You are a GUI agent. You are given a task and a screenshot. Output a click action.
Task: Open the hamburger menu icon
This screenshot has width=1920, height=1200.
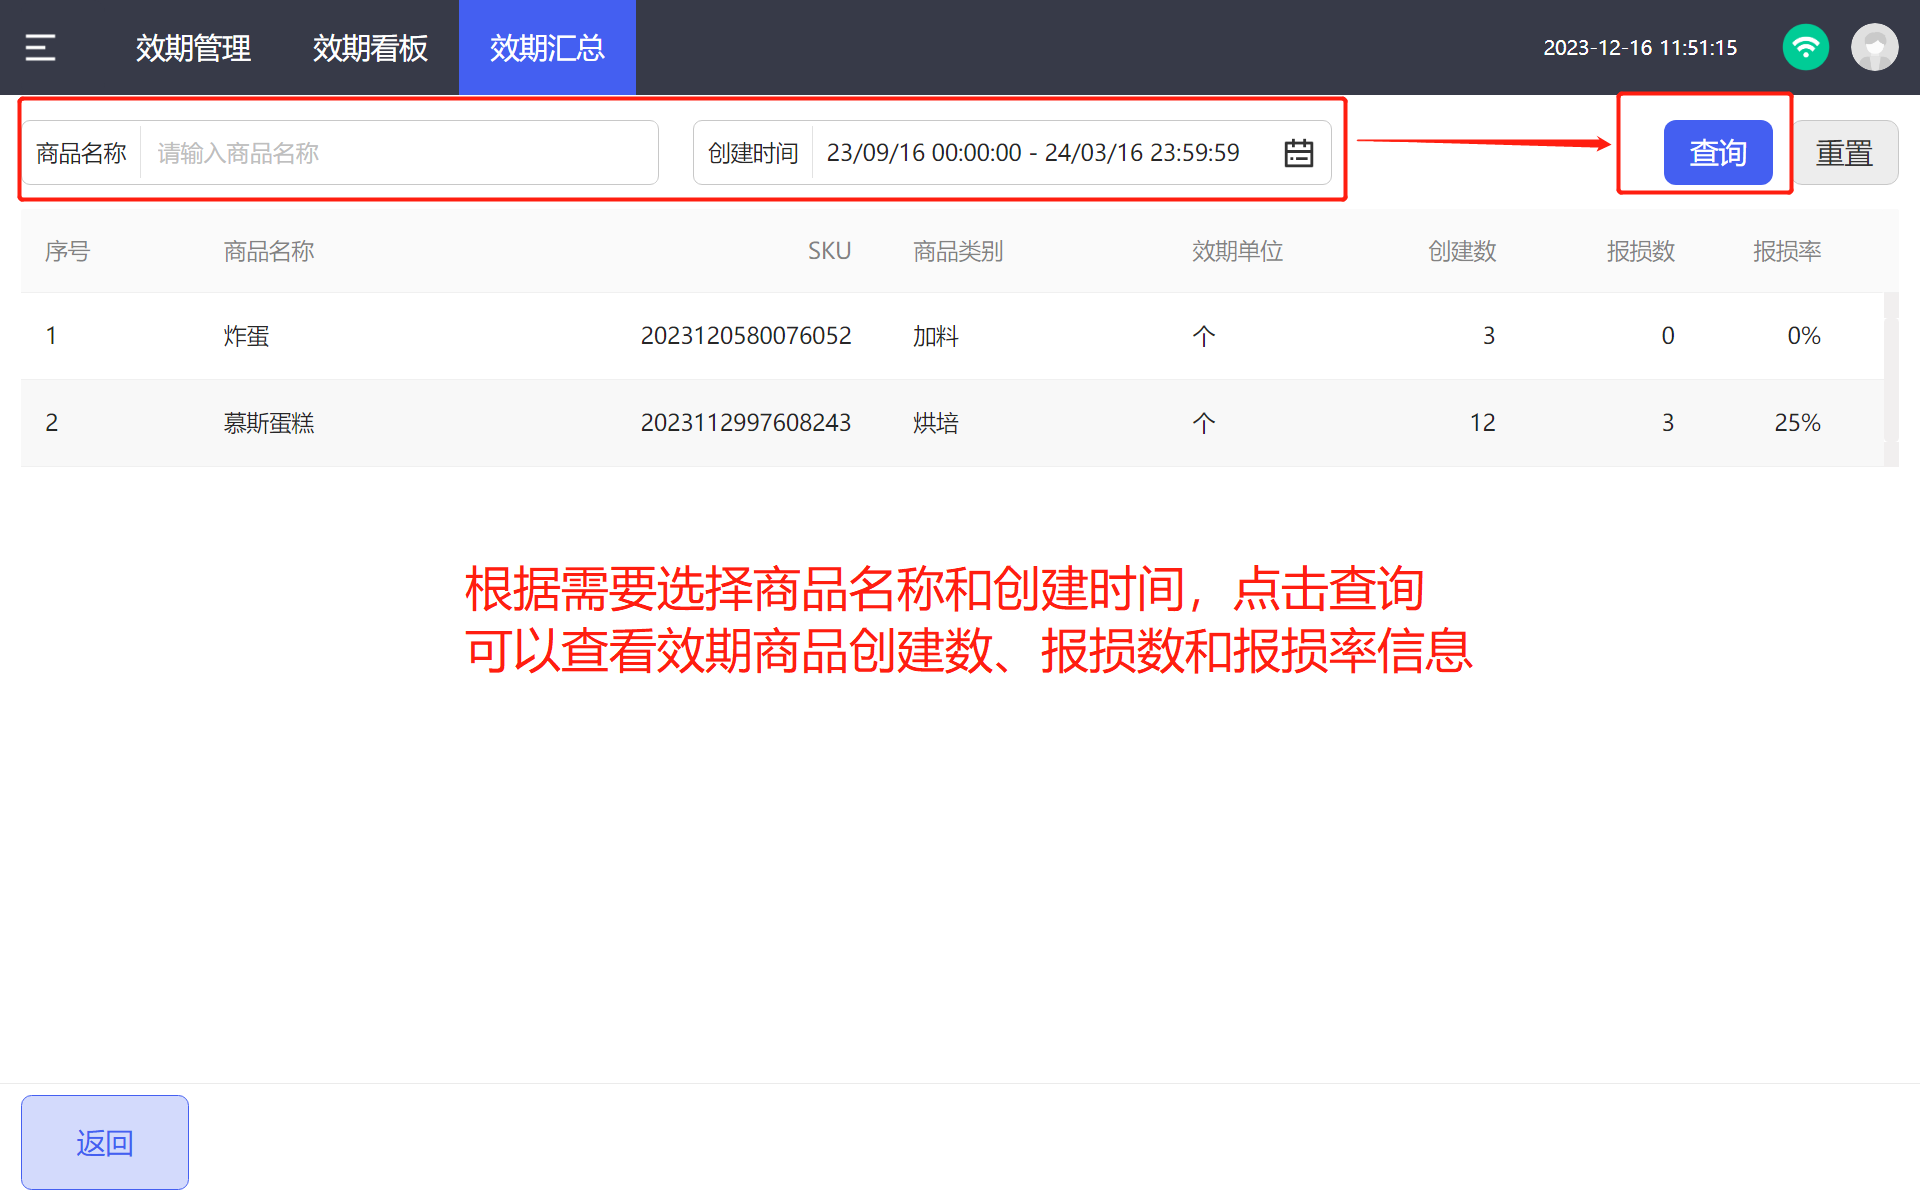click(40, 47)
